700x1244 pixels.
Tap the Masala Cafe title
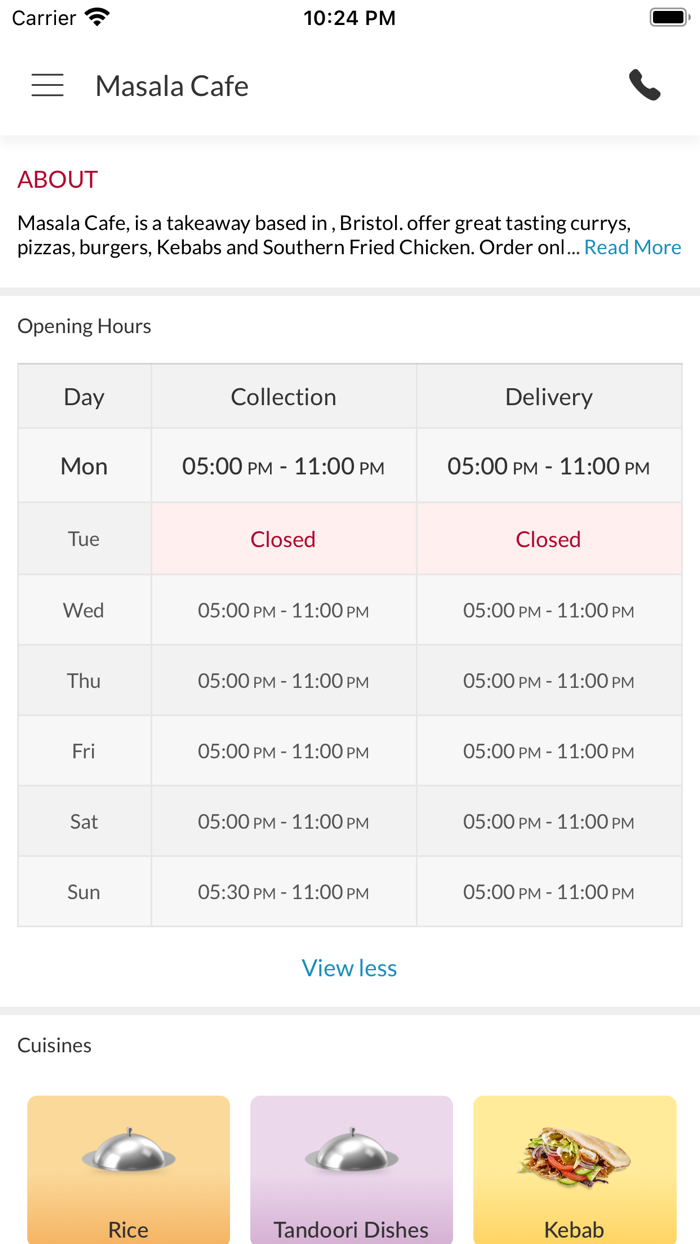(x=172, y=86)
